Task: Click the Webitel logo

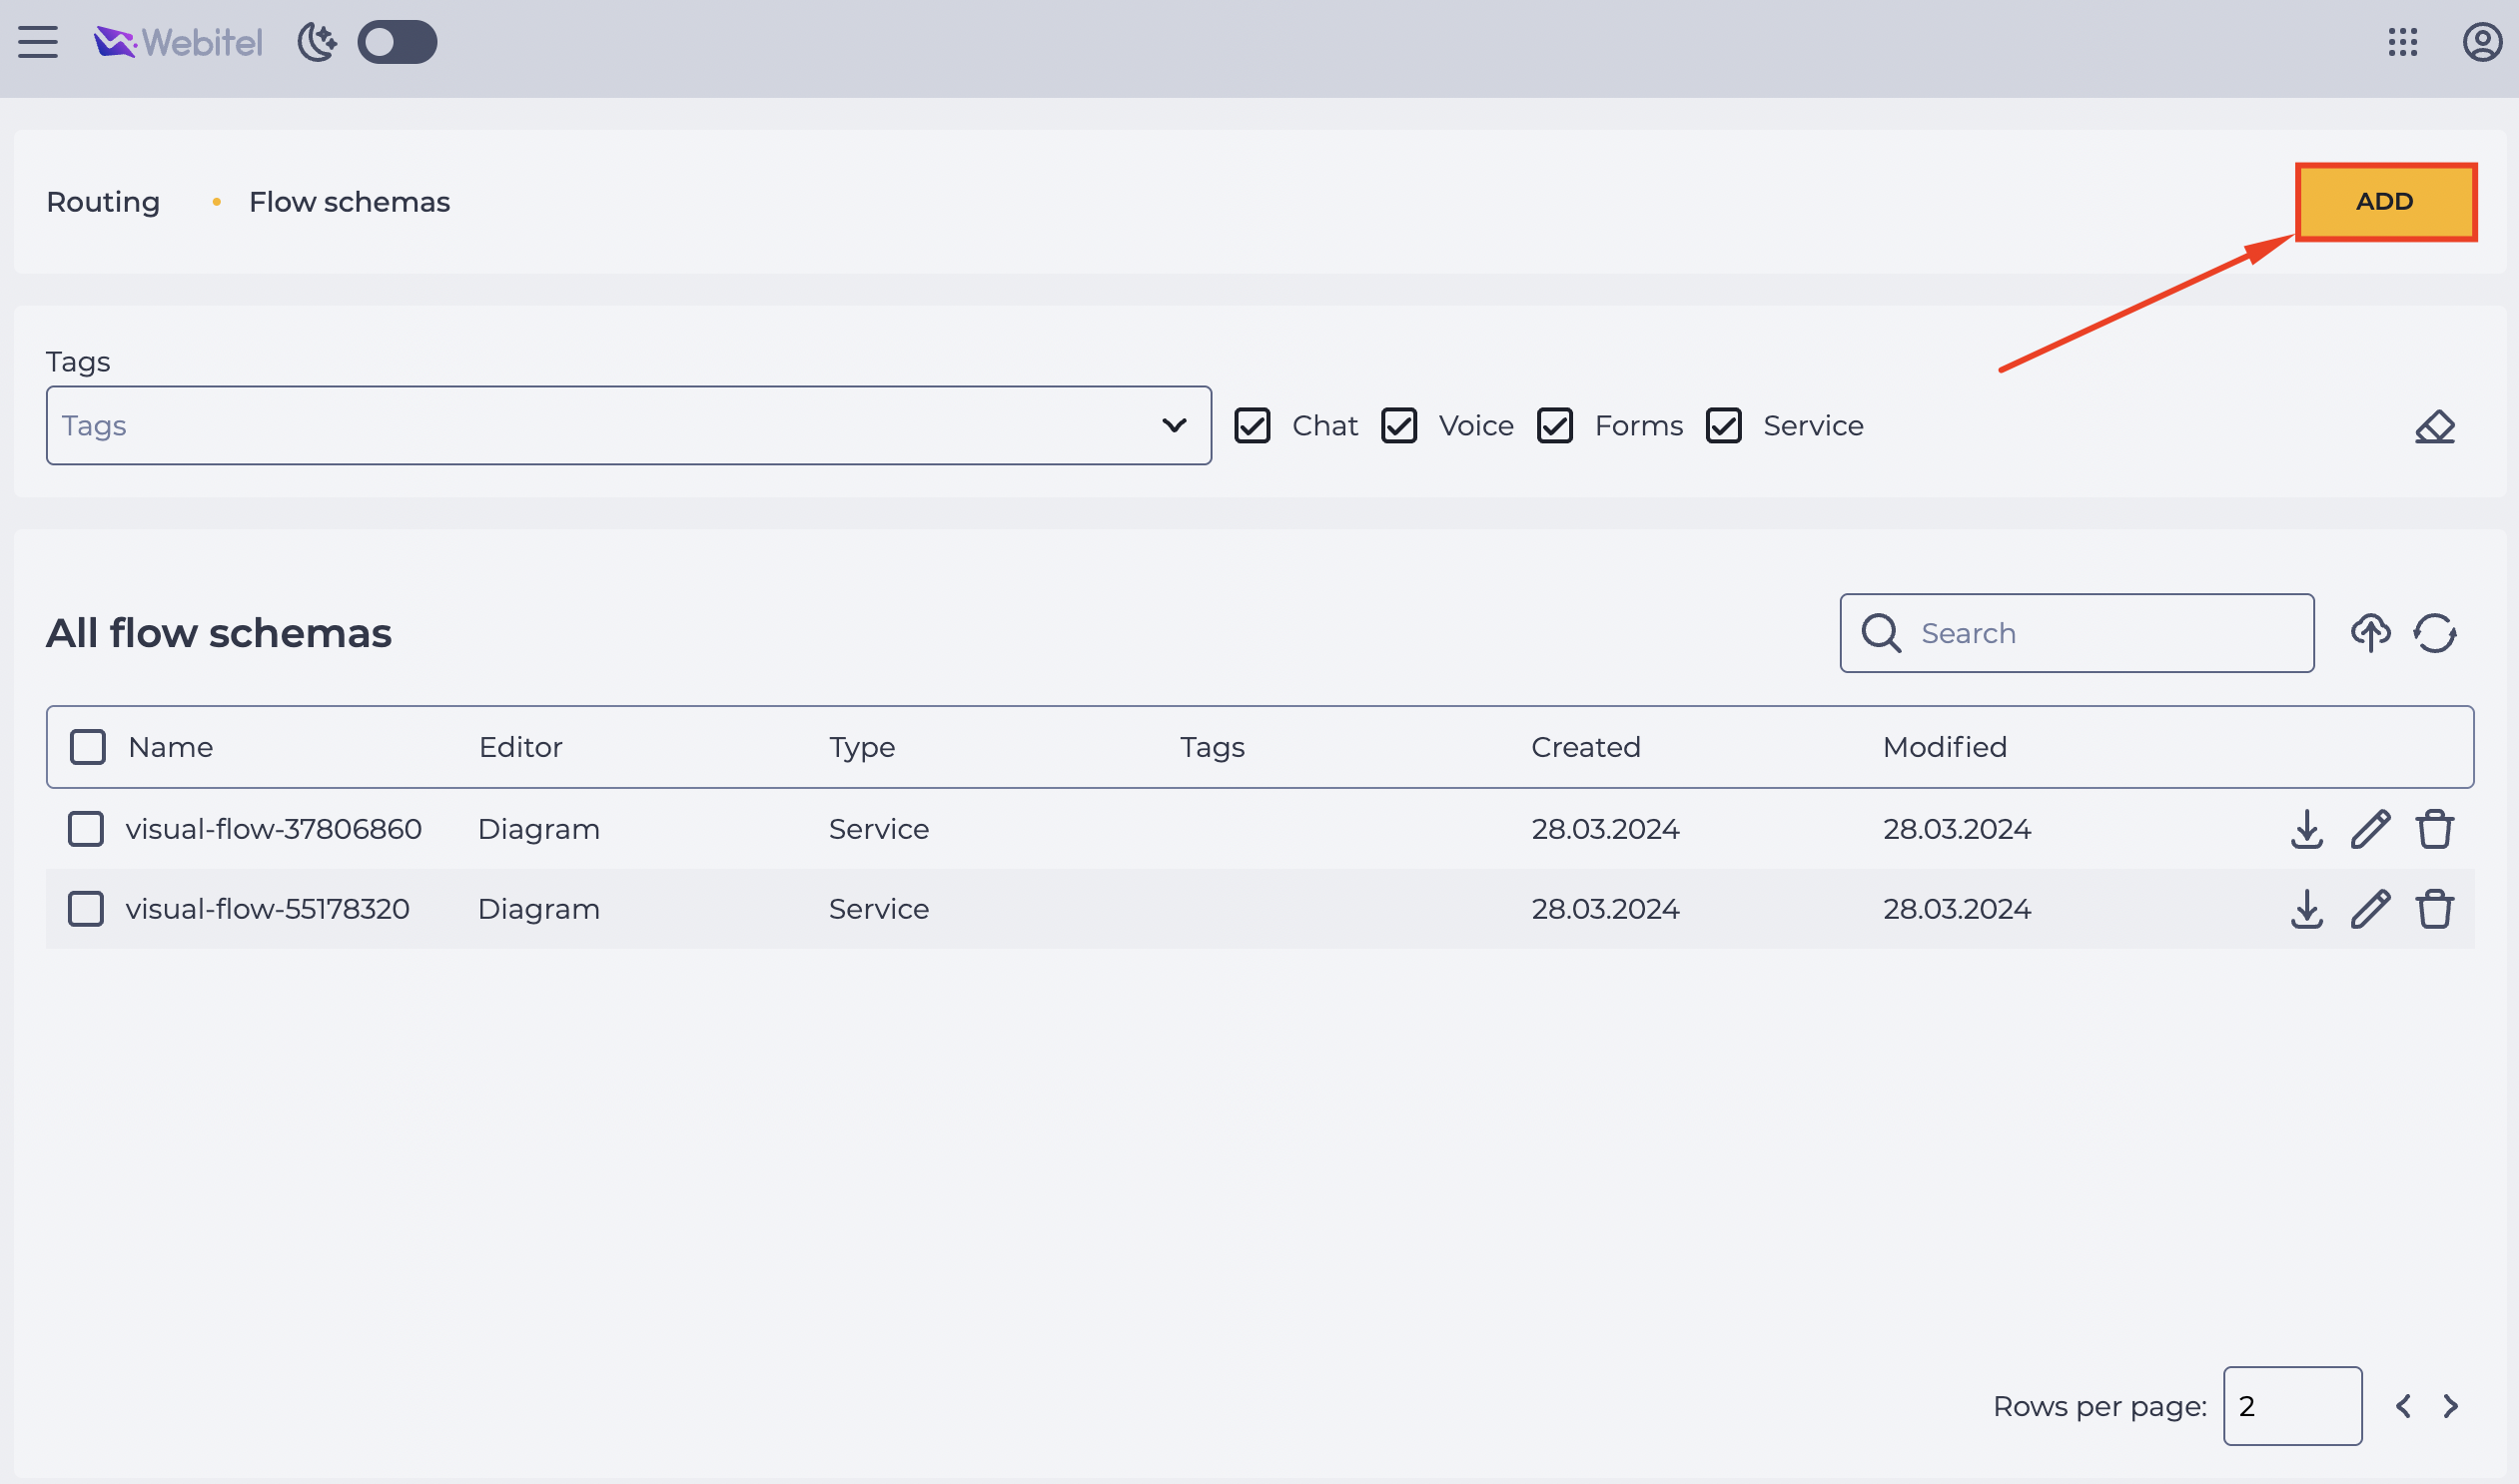Action: click(x=178, y=42)
